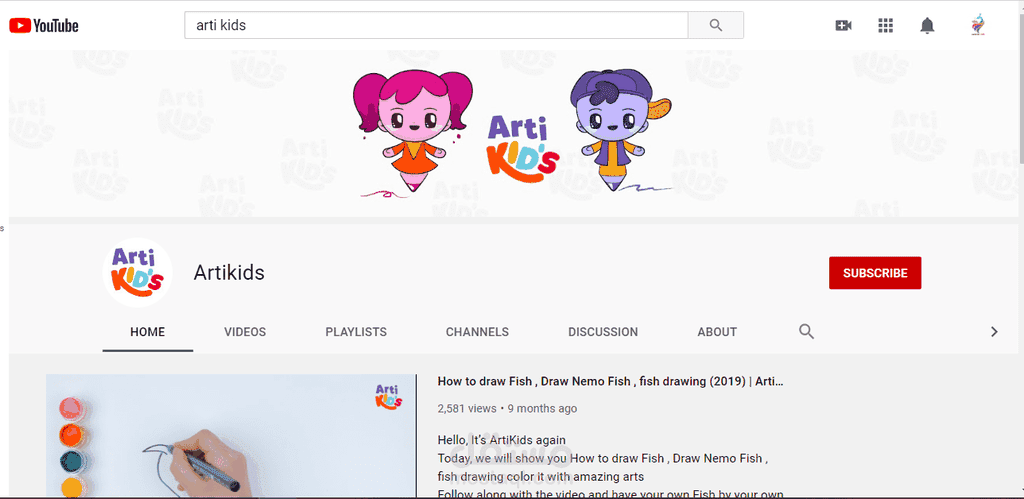The height and width of the screenshot is (499, 1024).
Task: Click the 9 months ago text
Action: (542, 409)
